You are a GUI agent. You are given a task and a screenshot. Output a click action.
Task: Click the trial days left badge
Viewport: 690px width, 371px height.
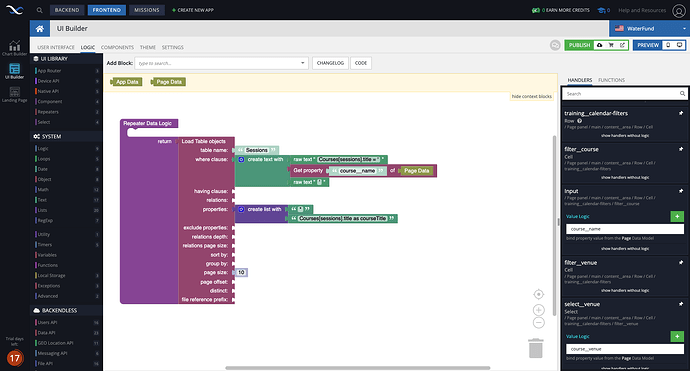[15, 358]
